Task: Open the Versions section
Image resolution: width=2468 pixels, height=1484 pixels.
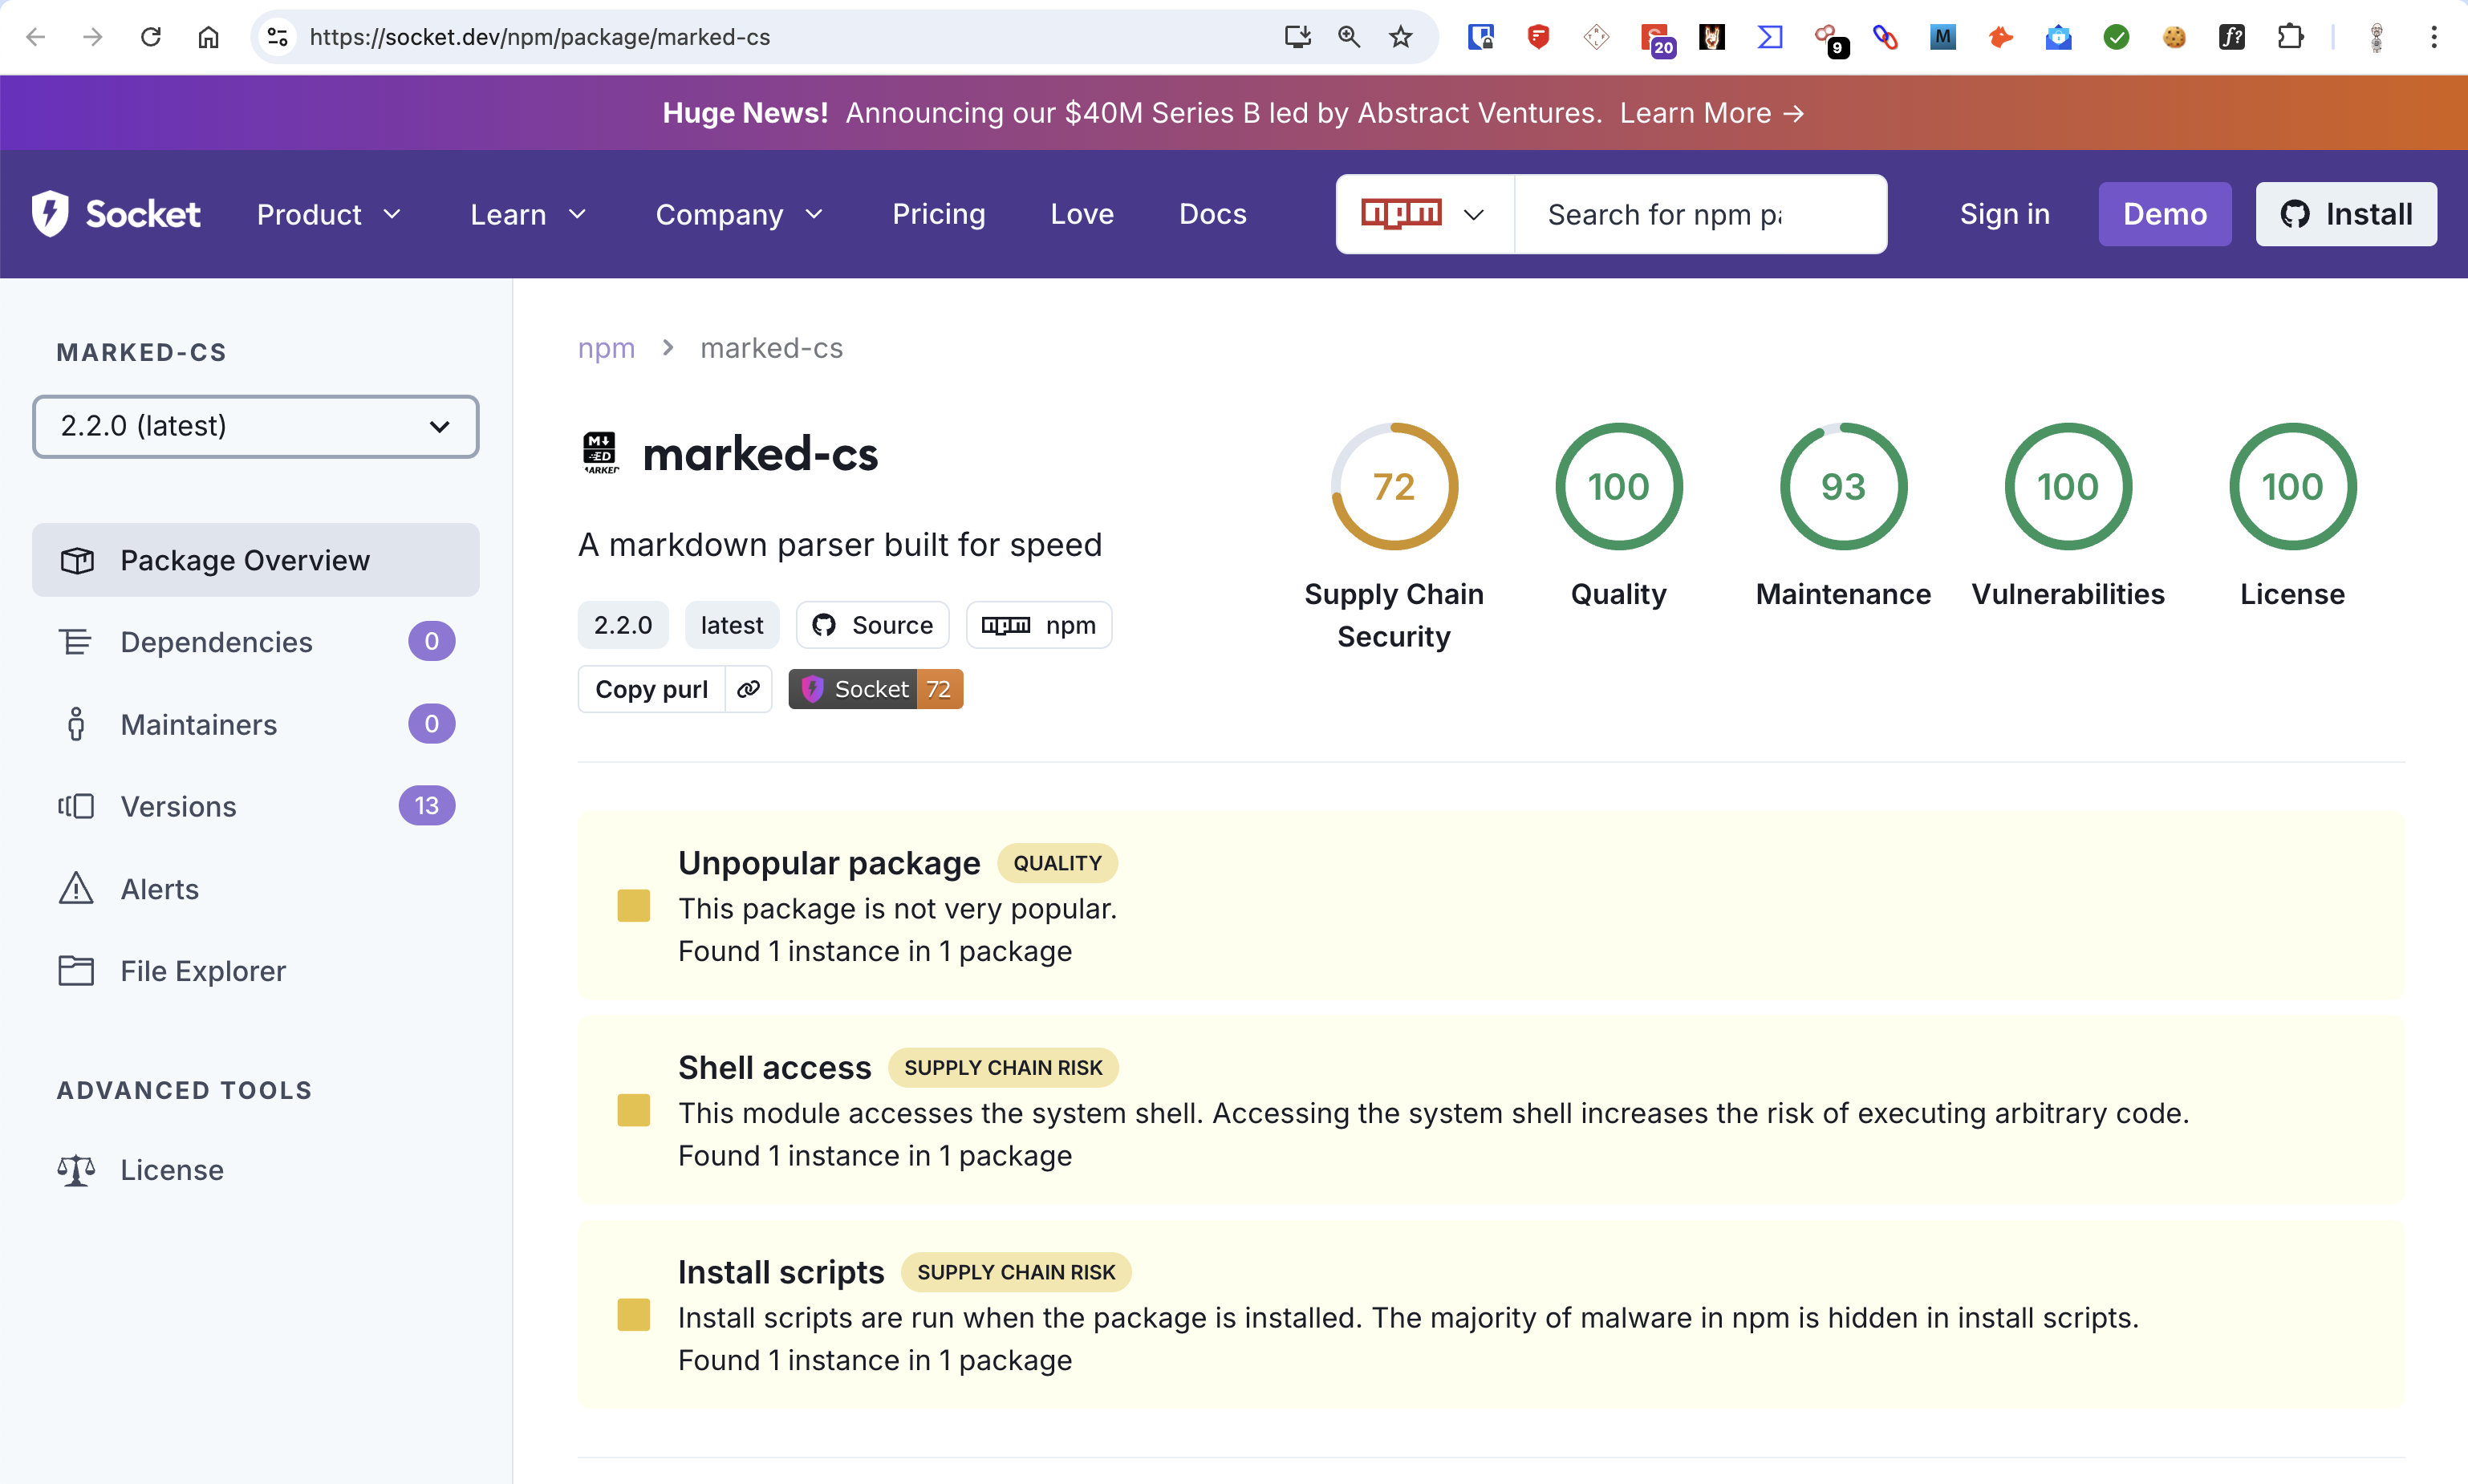Action: point(255,806)
